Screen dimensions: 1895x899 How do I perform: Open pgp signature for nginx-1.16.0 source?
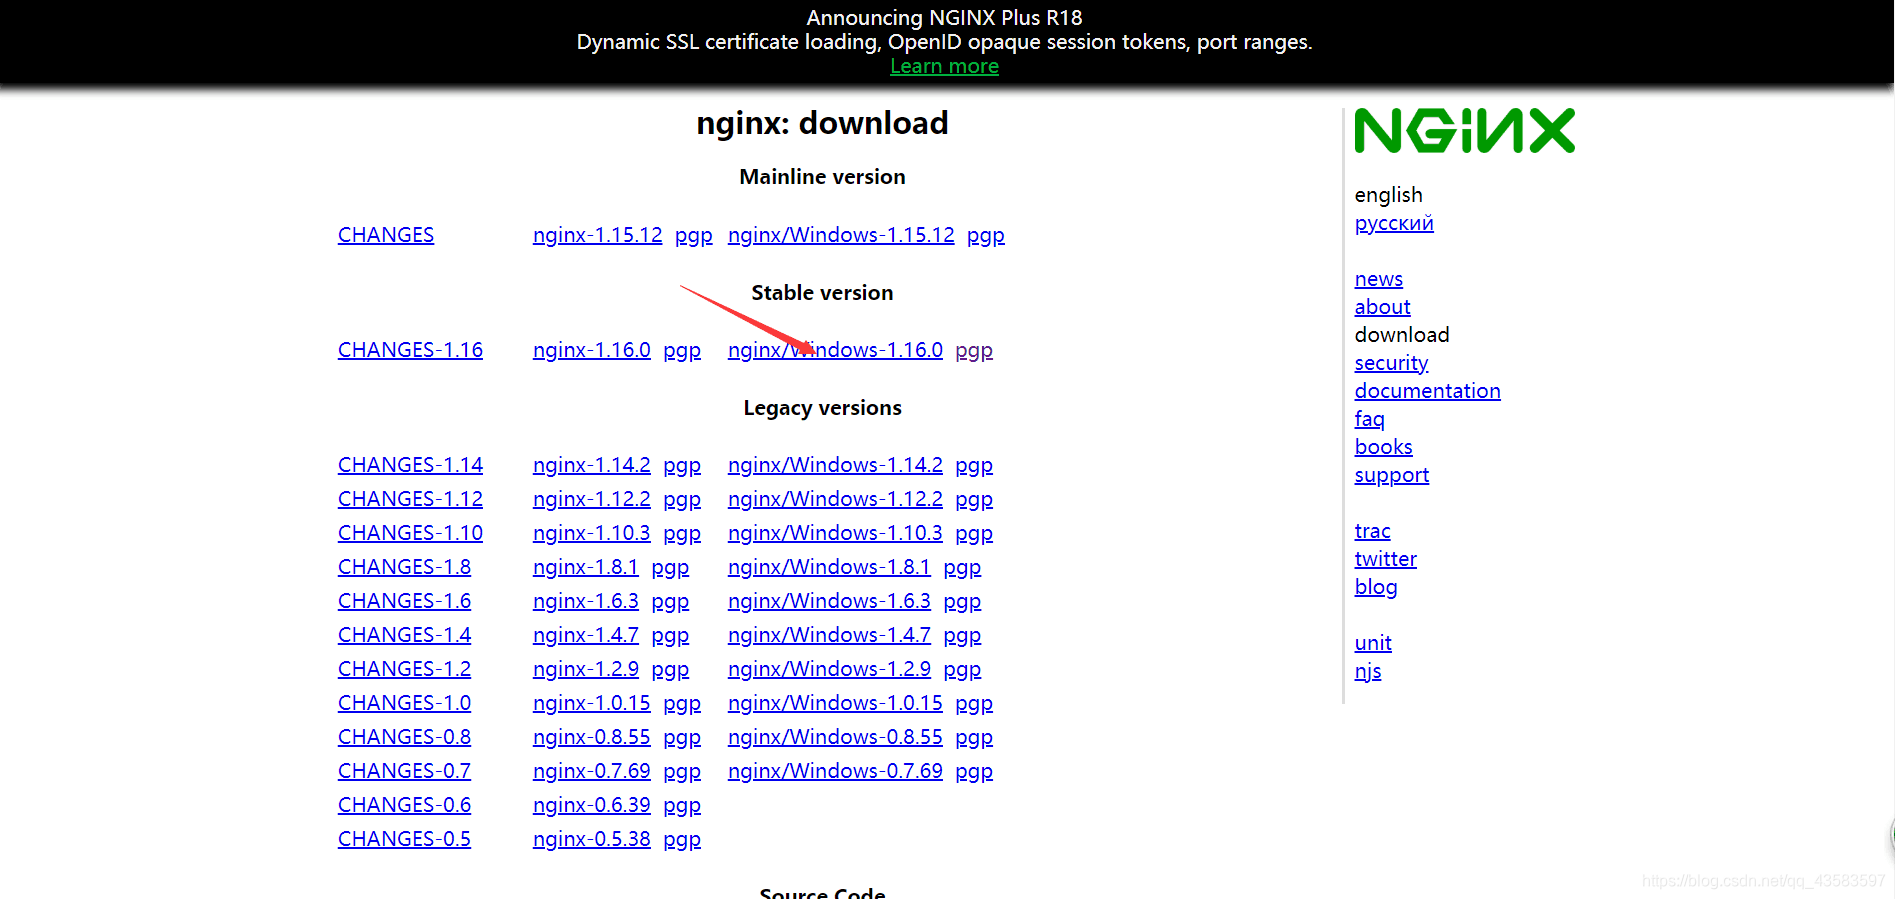tap(681, 350)
